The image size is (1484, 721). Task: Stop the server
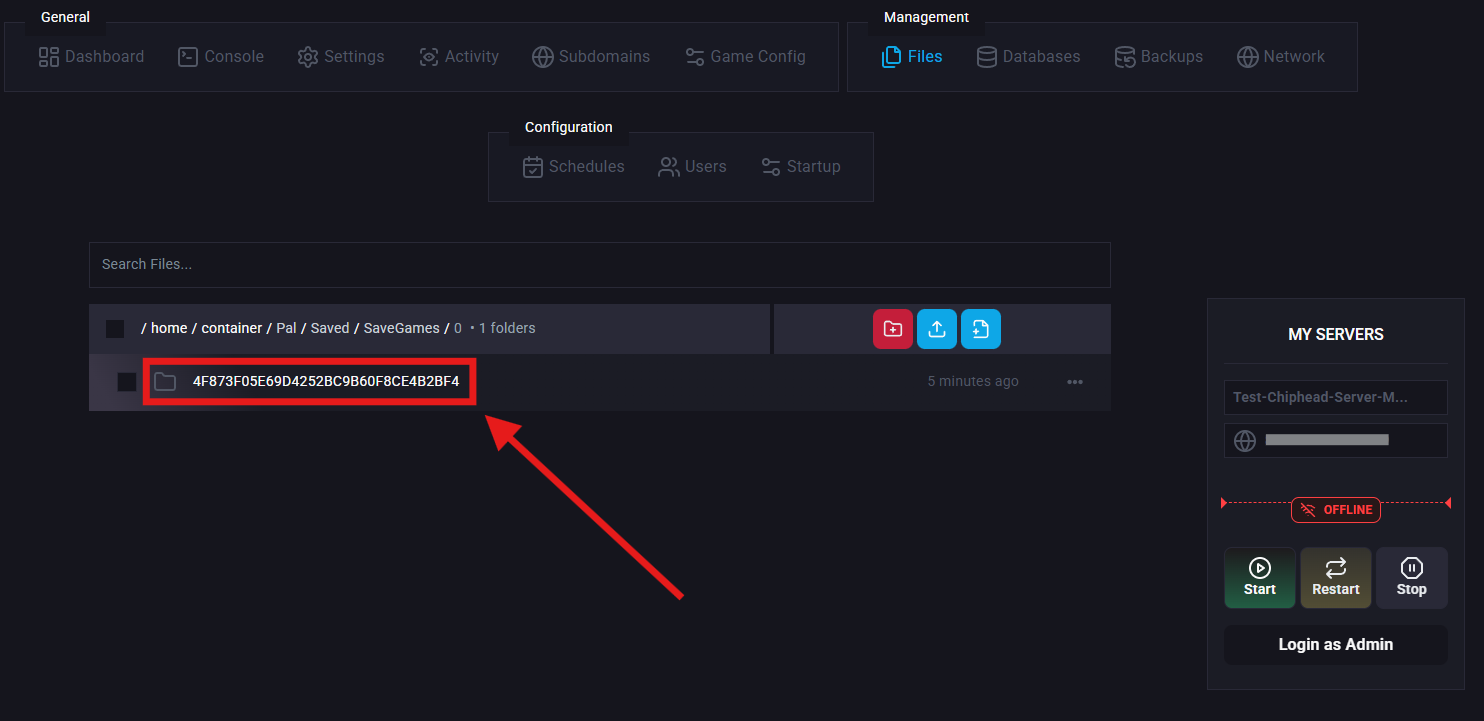1412,578
